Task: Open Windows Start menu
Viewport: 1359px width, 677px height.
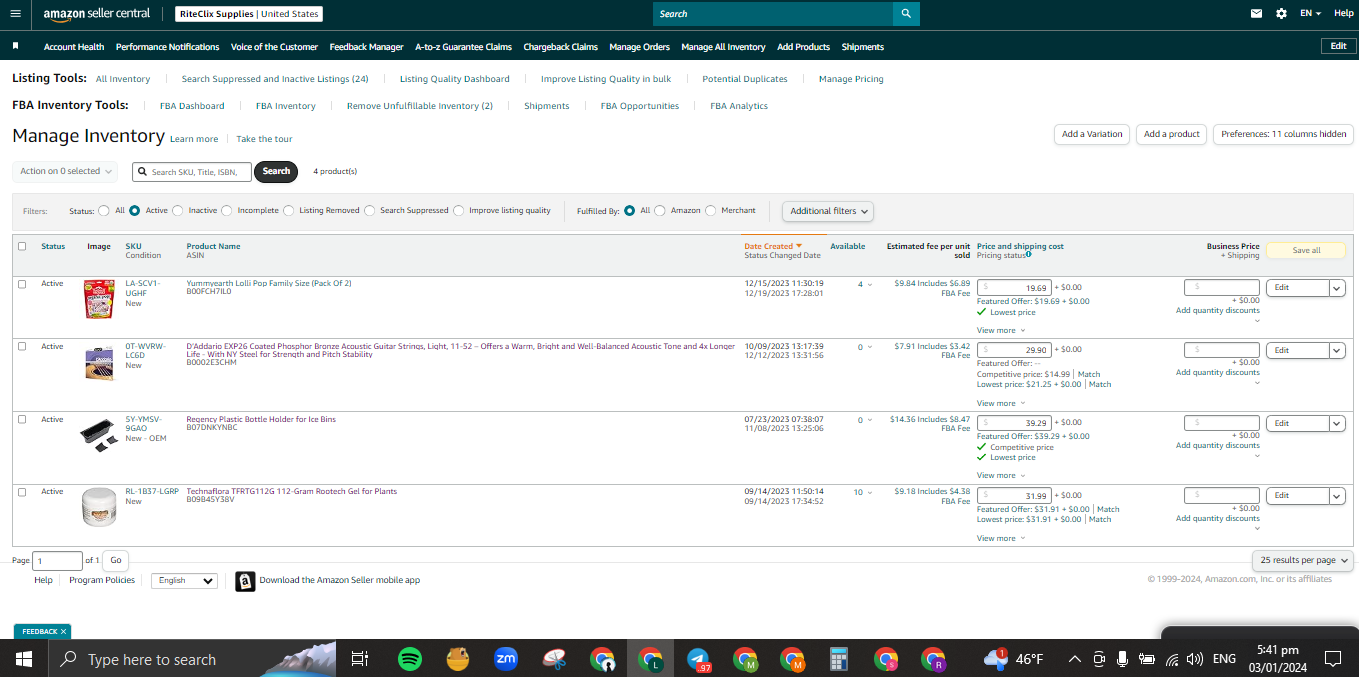Action: click(24, 659)
